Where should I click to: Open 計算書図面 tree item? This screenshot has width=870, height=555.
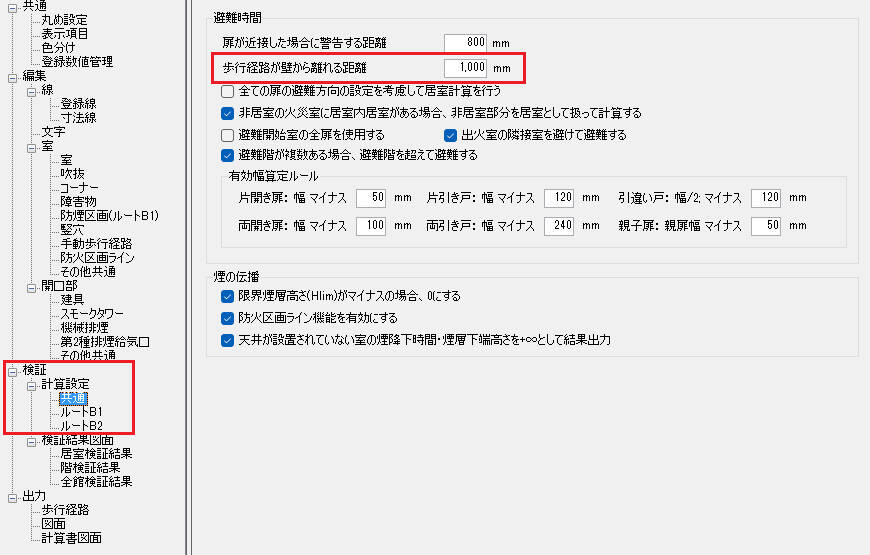(x=72, y=538)
